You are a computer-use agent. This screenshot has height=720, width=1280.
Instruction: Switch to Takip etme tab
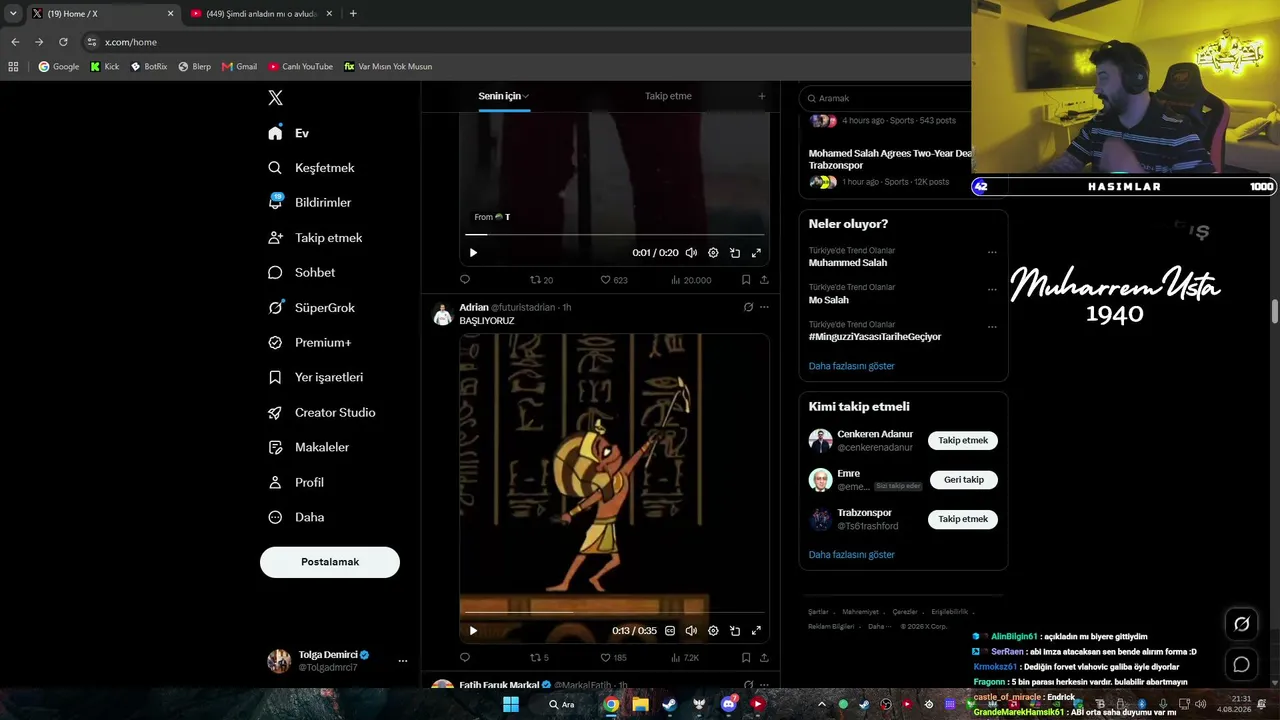[668, 96]
